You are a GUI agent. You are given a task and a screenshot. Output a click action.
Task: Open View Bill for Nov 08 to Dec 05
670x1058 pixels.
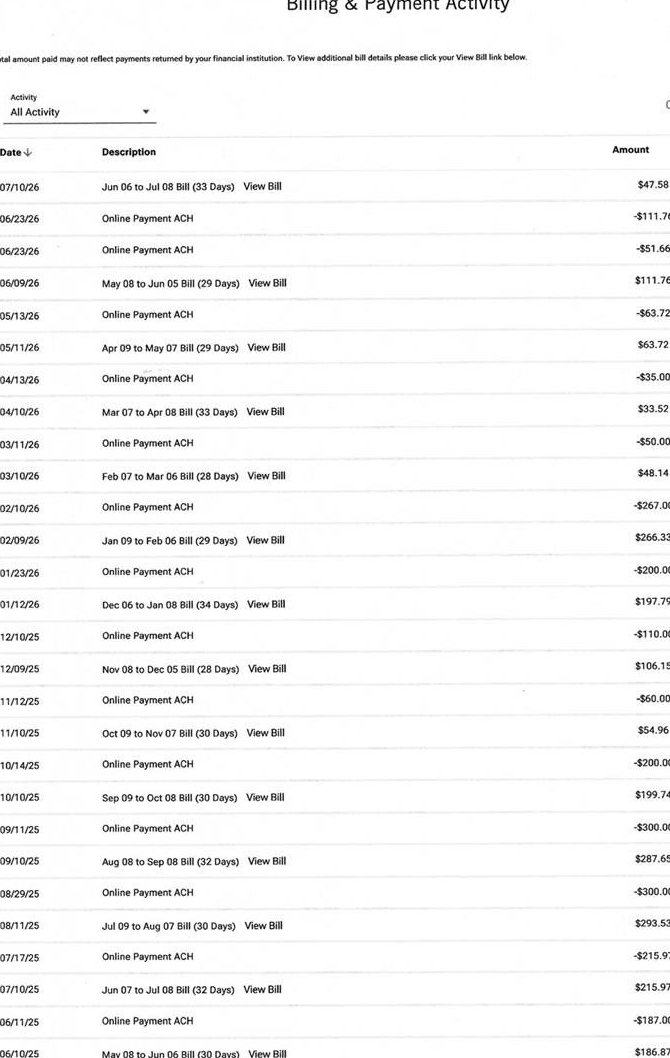click(267, 669)
